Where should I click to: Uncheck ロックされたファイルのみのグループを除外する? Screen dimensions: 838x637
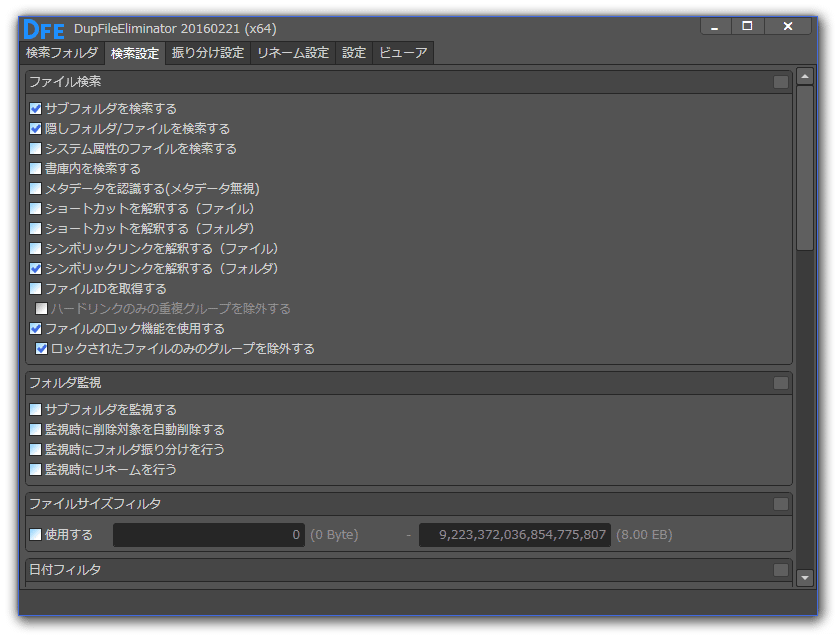pyautogui.click(x=42, y=349)
